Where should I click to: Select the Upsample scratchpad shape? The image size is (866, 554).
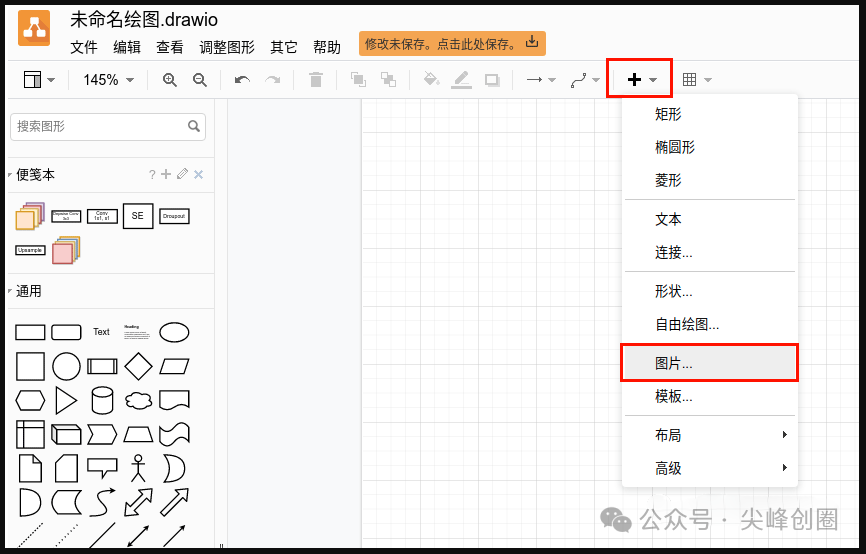point(30,250)
